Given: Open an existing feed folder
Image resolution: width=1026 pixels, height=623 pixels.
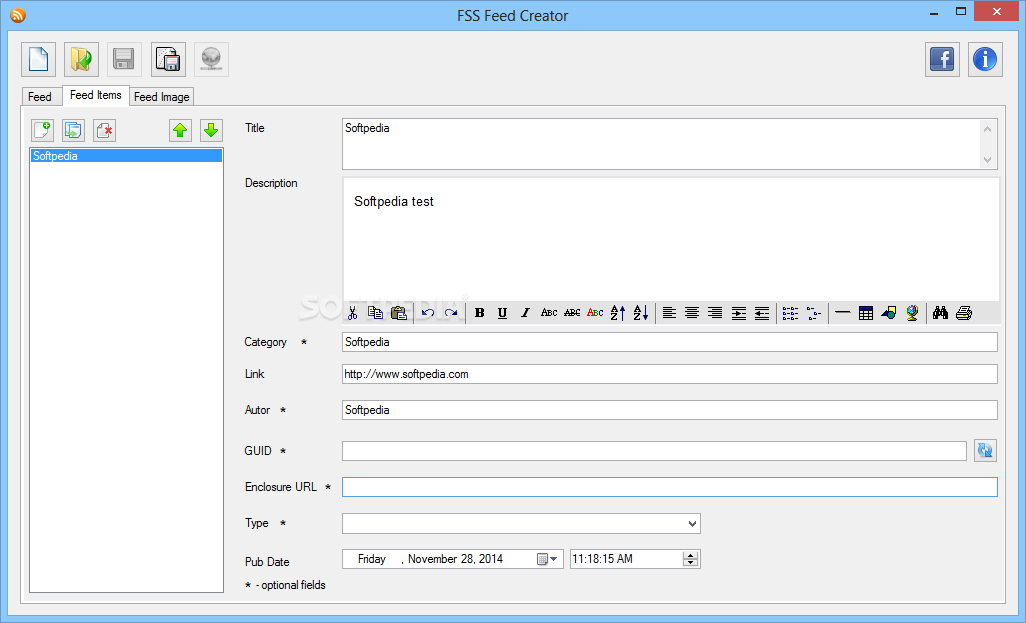Looking at the screenshot, I should tap(81, 60).
